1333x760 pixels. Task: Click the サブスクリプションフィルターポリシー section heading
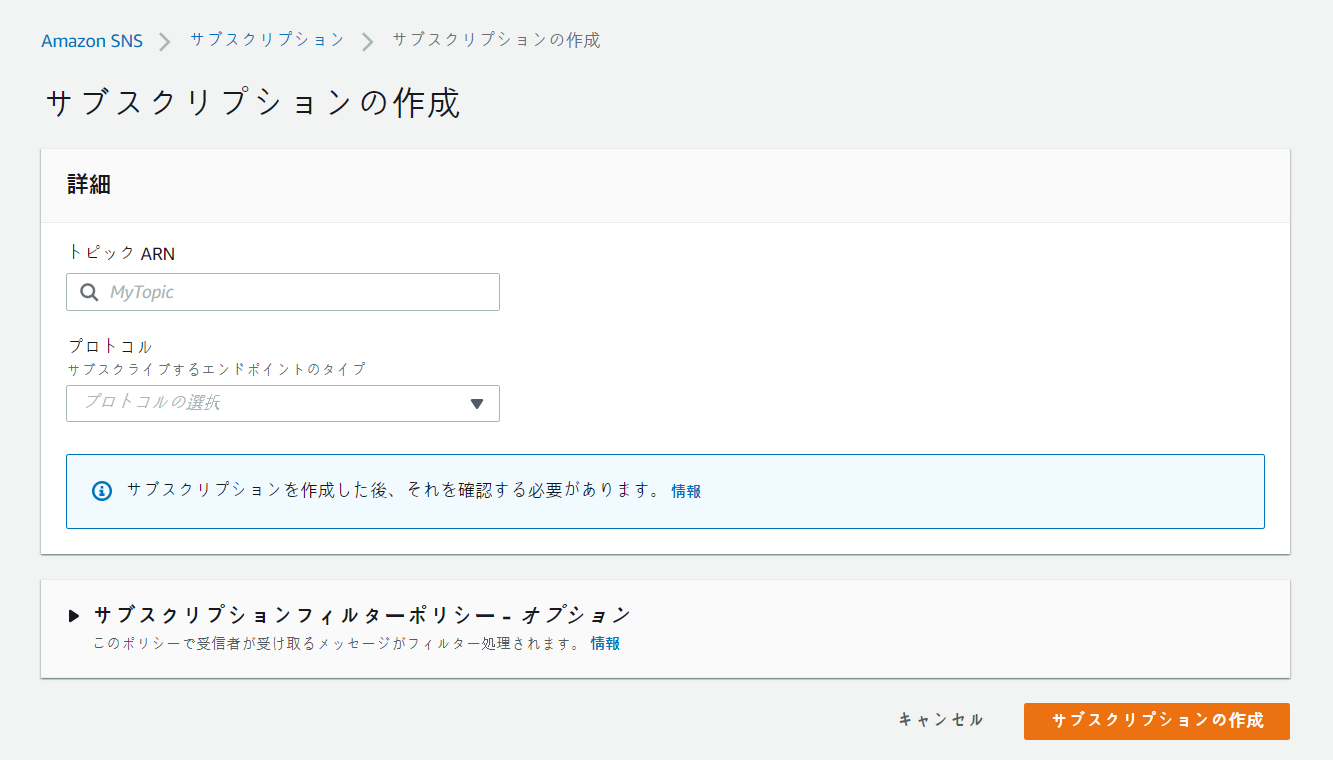(362, 615)
